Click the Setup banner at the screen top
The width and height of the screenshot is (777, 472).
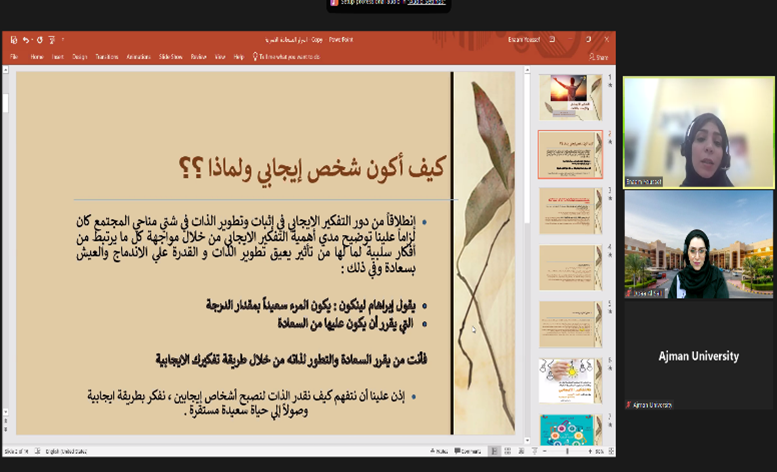(389, 4)
